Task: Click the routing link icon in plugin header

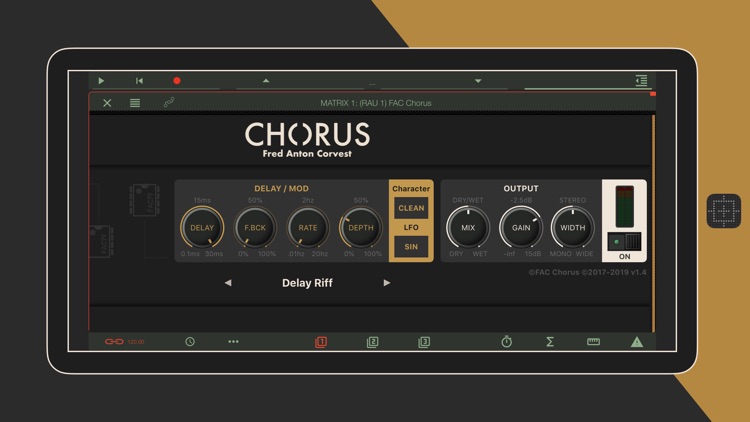Action: click(x=169, y=102)
